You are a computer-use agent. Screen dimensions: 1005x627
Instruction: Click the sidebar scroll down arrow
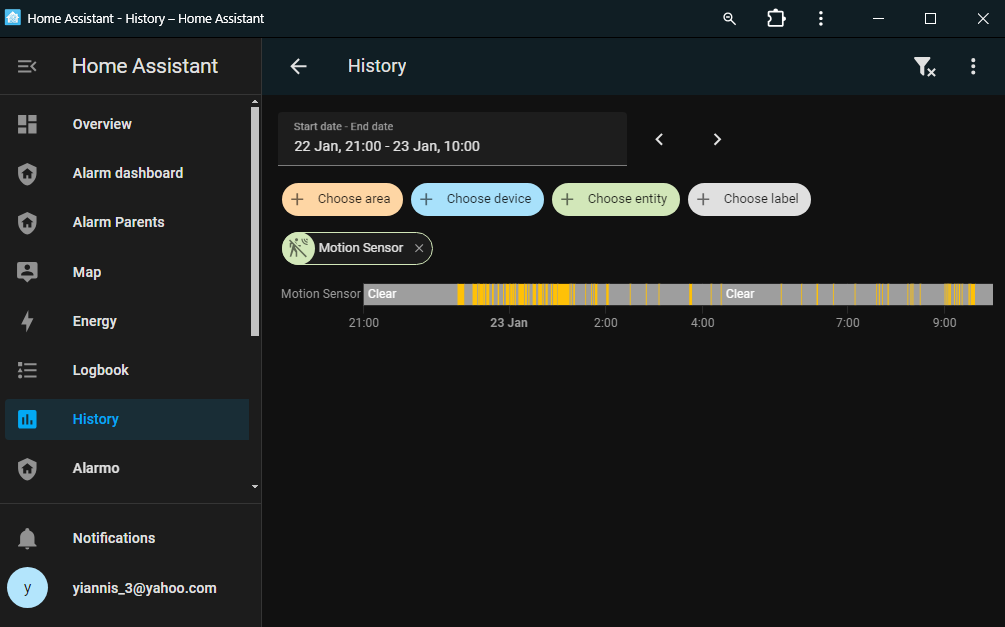click(x=254, y=487)
